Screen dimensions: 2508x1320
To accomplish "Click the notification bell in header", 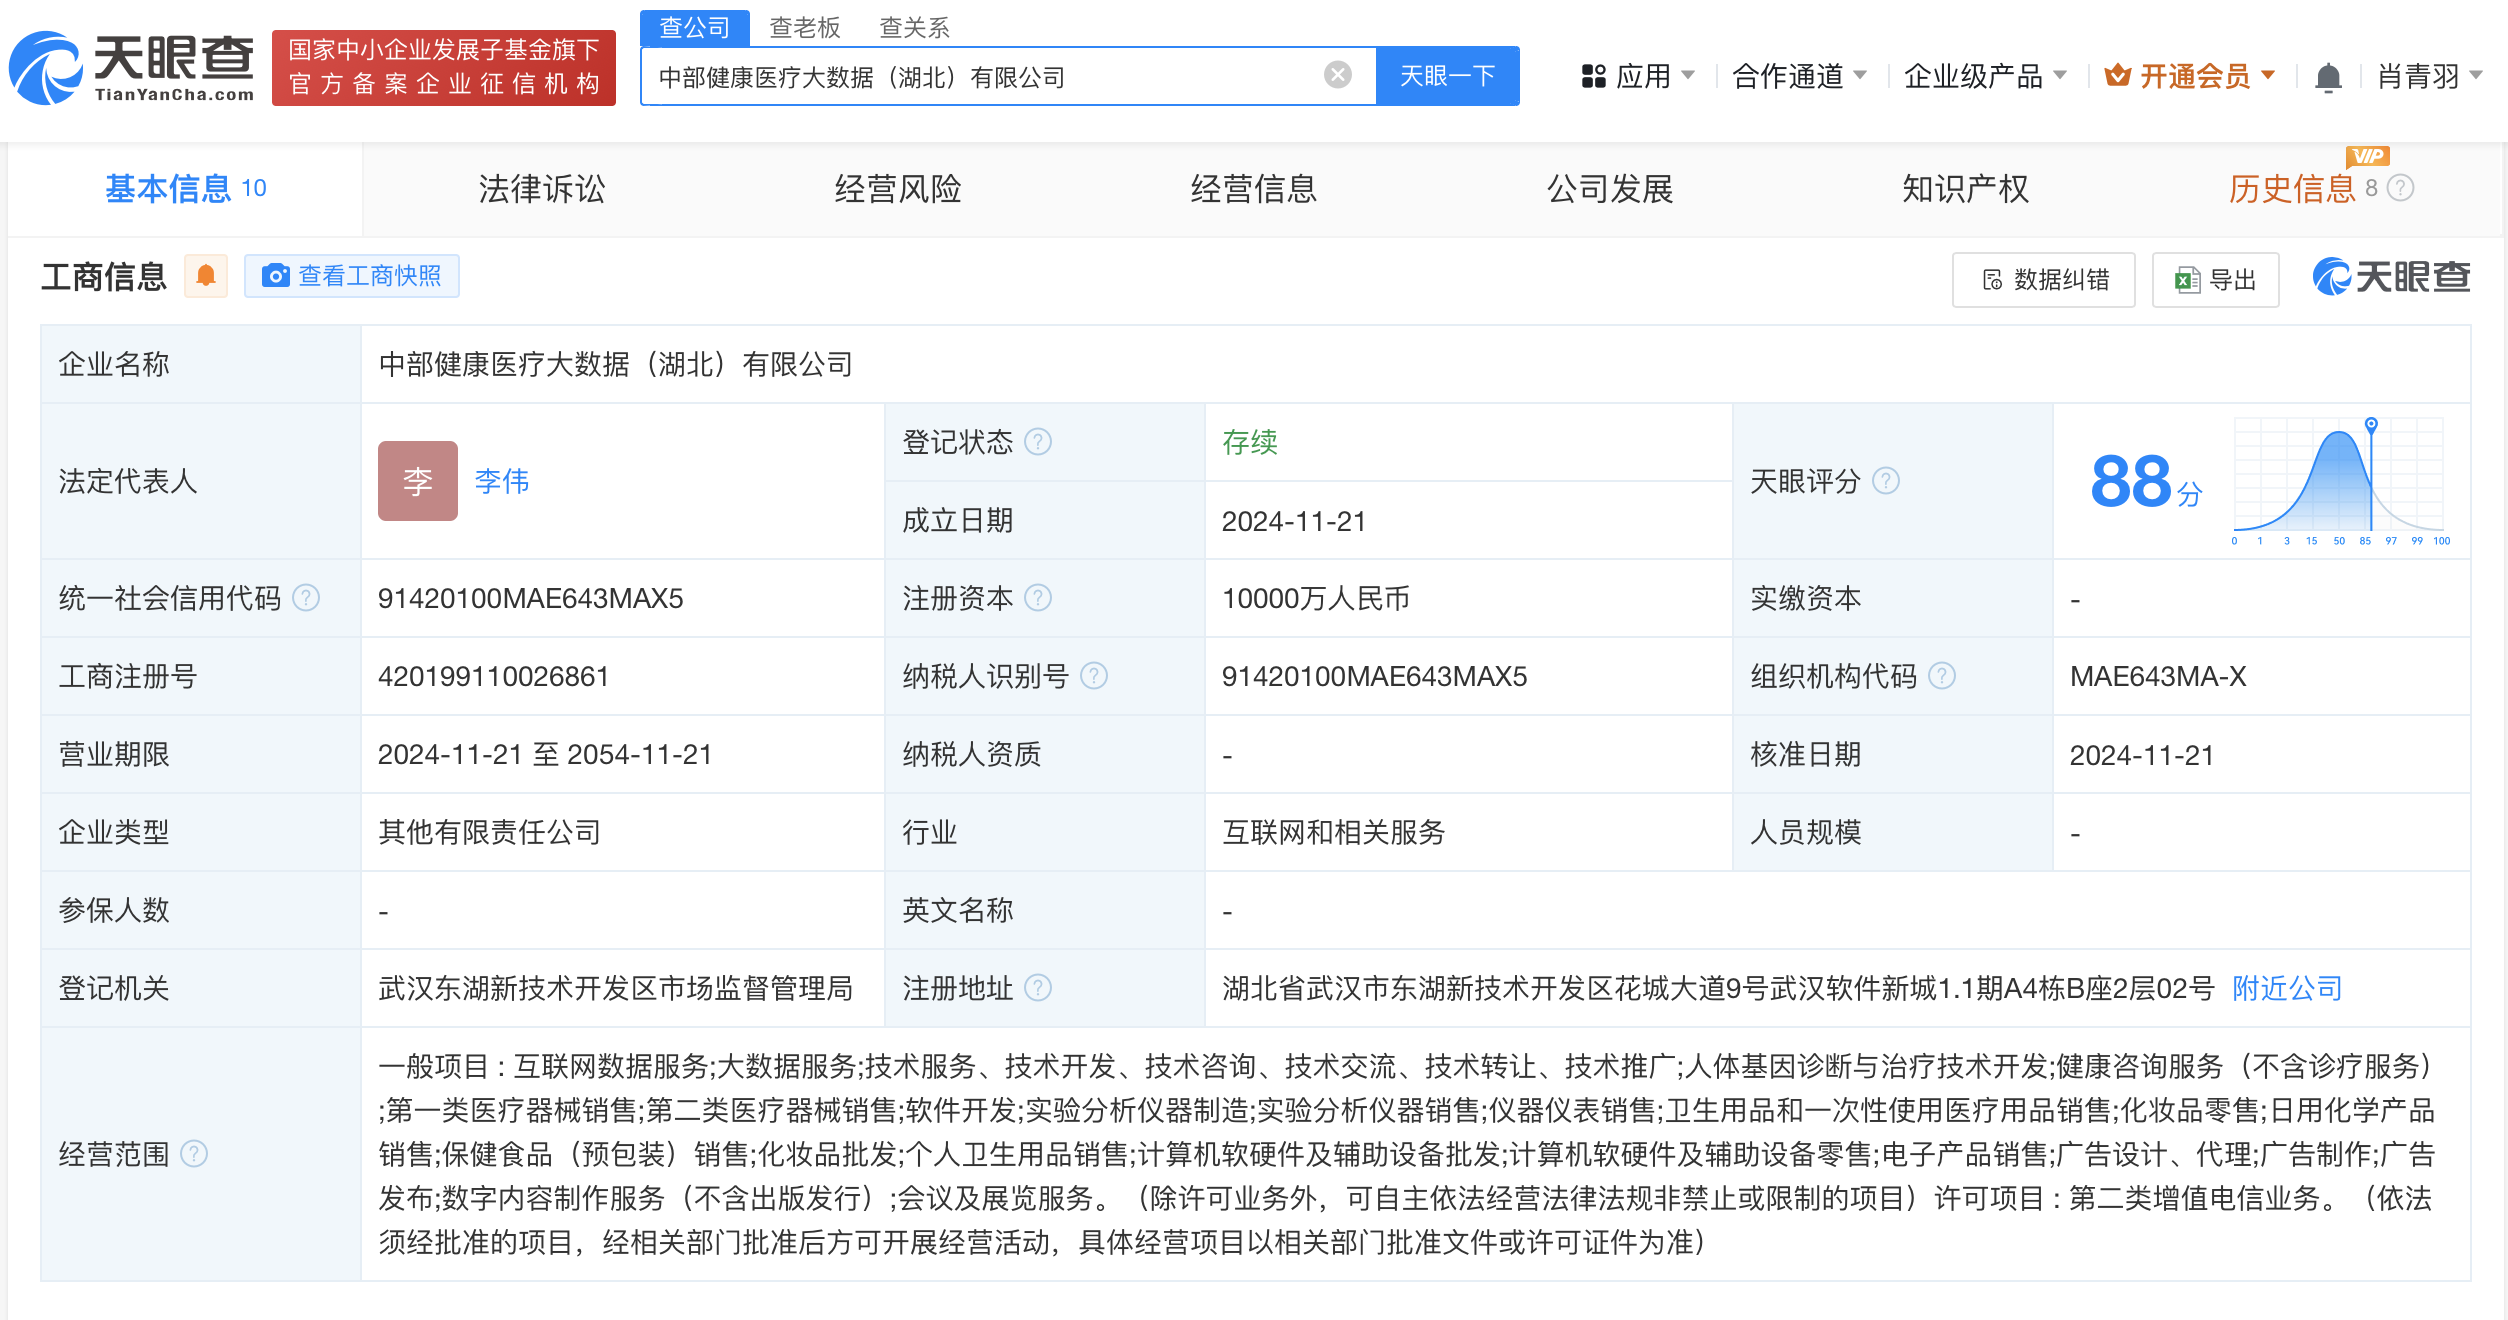I will pyautogui.click(x=2328, y=77).
